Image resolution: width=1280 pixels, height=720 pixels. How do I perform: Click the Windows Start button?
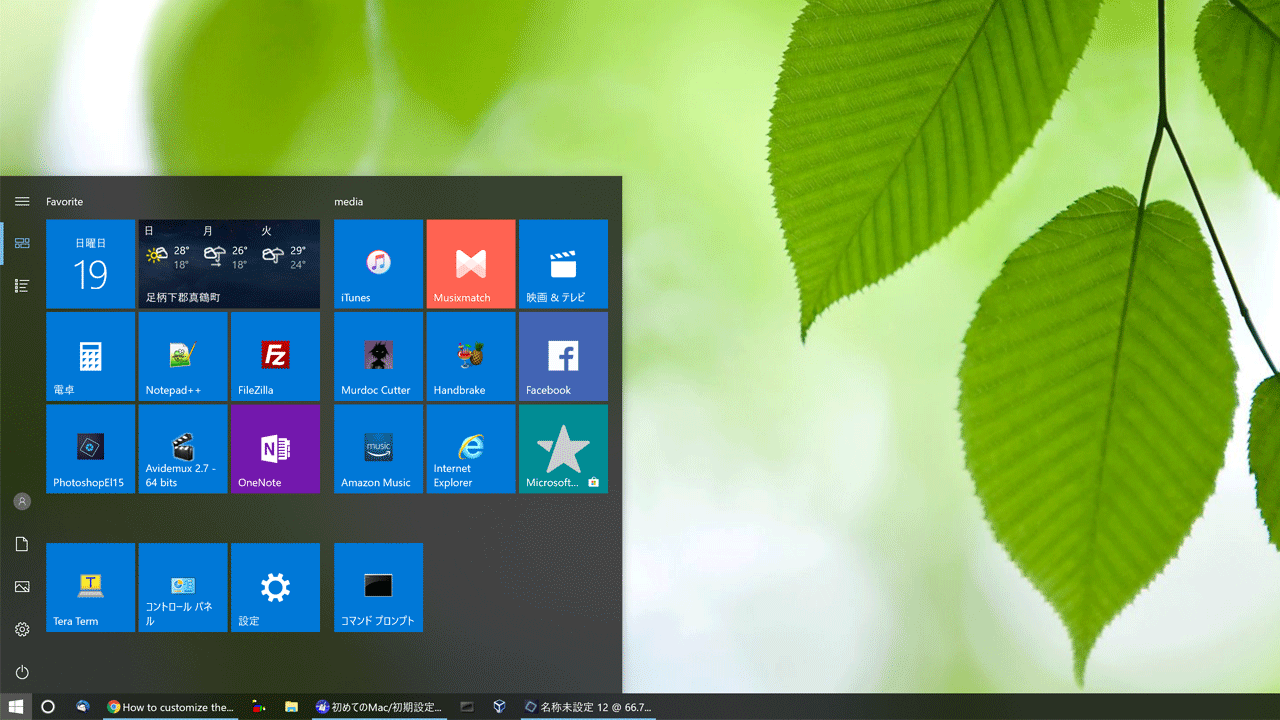point(16,707)
